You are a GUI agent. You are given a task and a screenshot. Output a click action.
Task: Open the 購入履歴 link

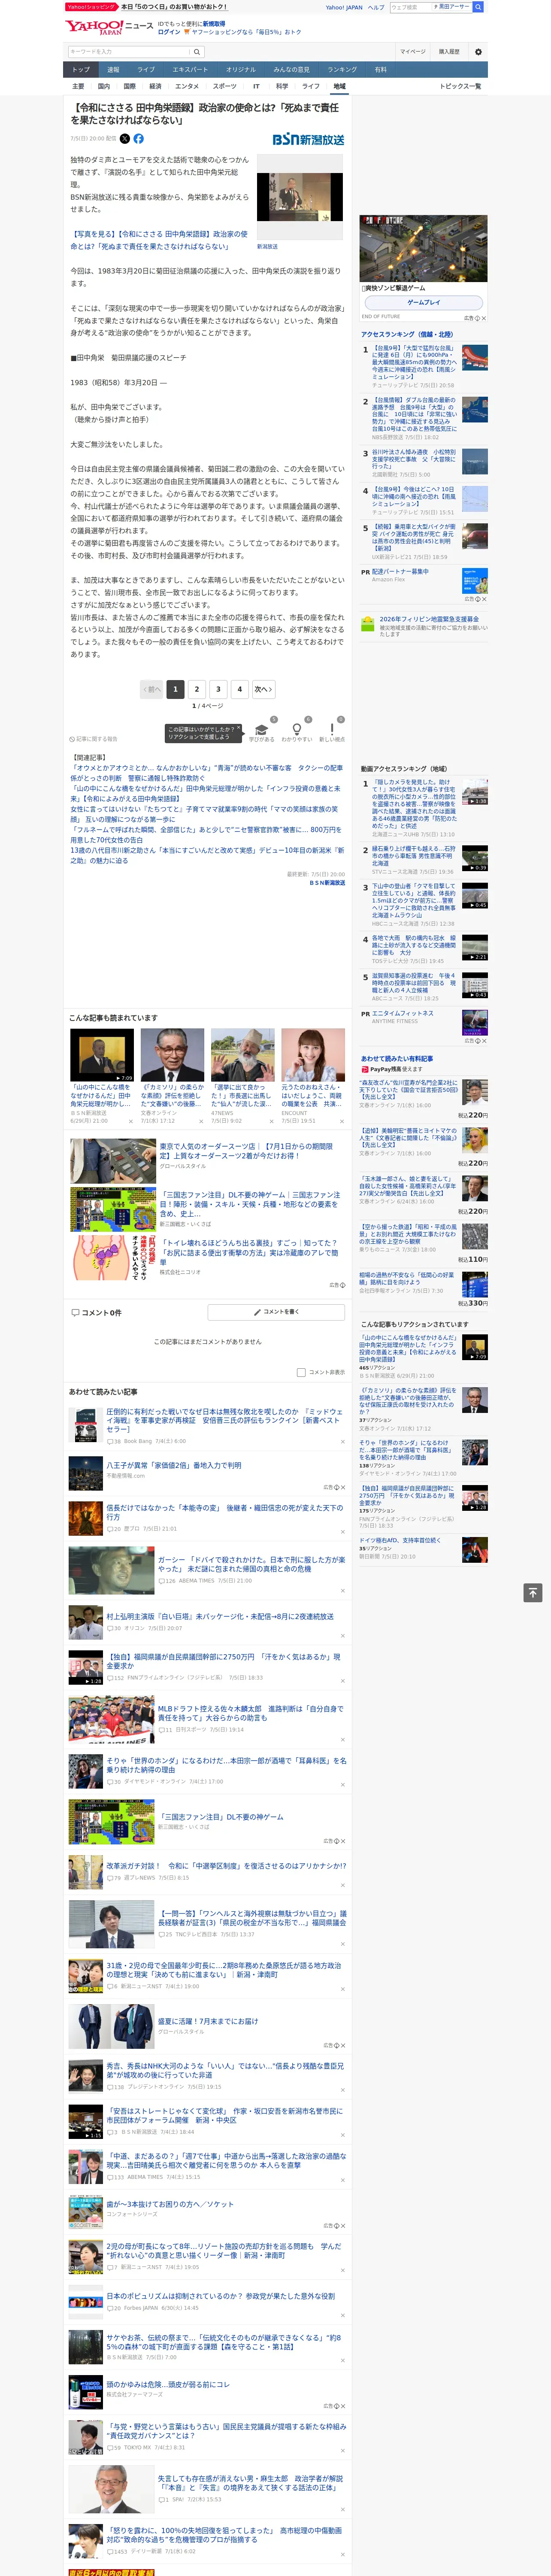point(449,51)
